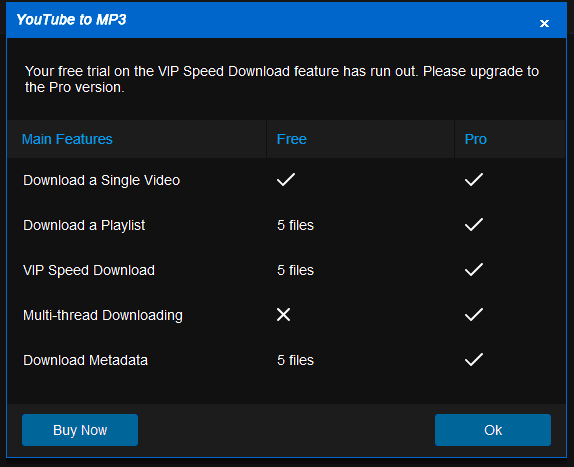Click the Download a Playlist row label
574x467 pixels.
[x=84, y=225]
